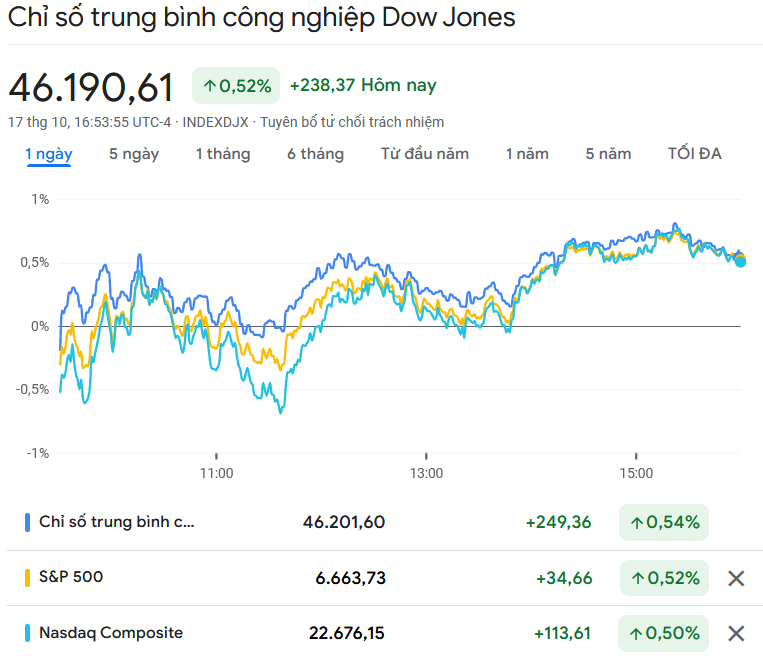Switch chart to "TỐI ĐA" range

pyautogui.click(x=695, y=154)
